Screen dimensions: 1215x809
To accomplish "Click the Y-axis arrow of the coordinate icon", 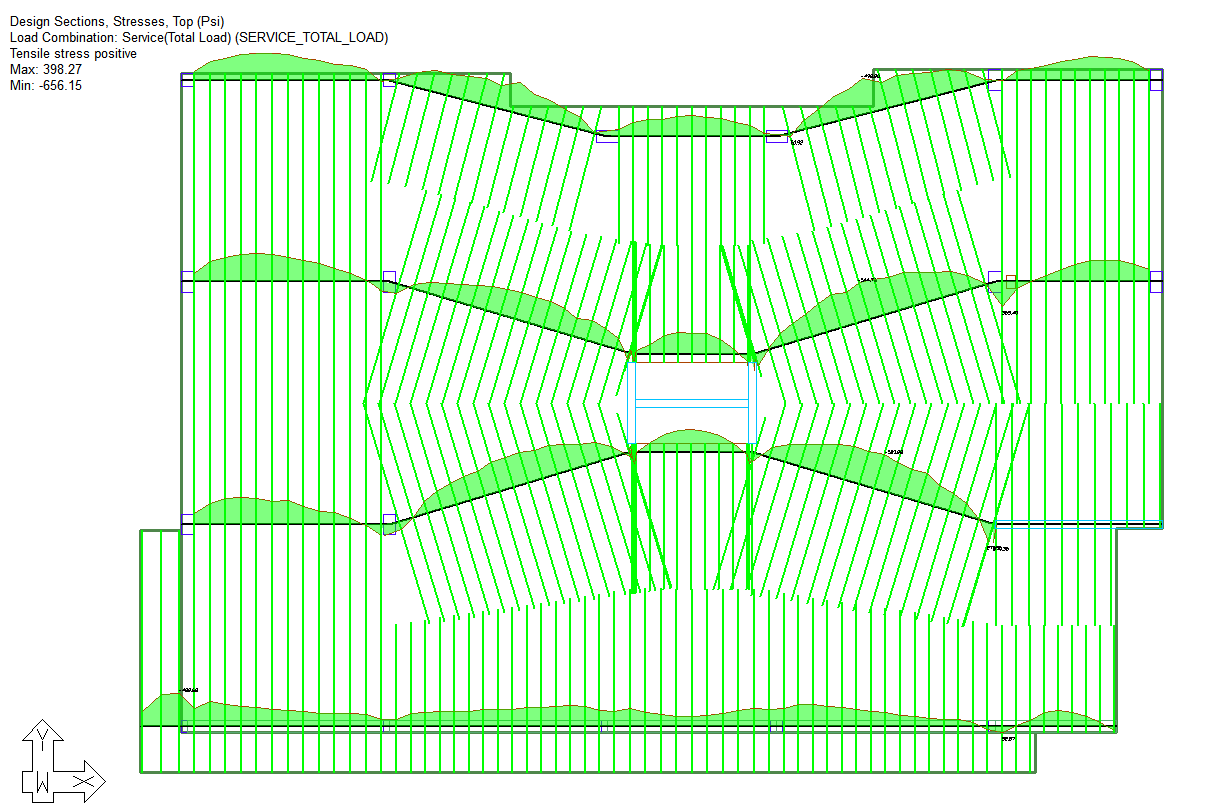I will pyautogui.click(x=42, y=734).
